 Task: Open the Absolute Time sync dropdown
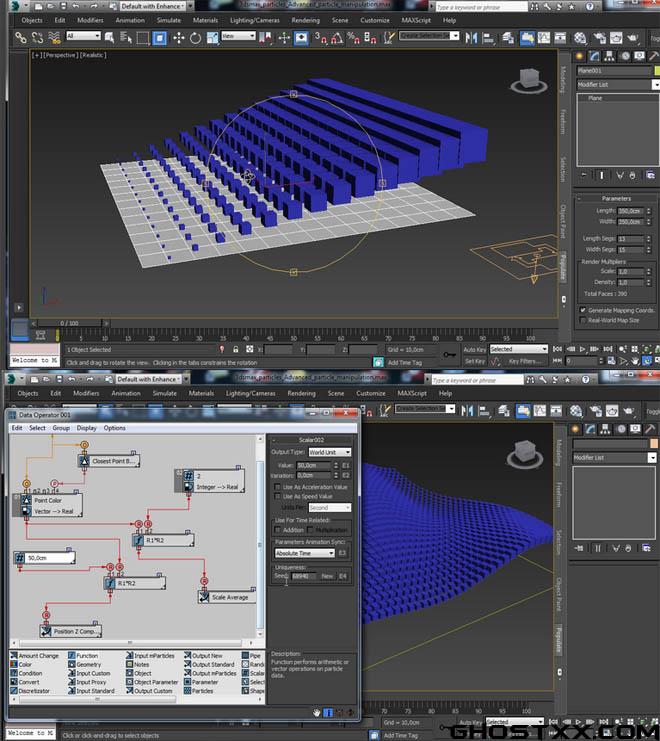[305, 553]
